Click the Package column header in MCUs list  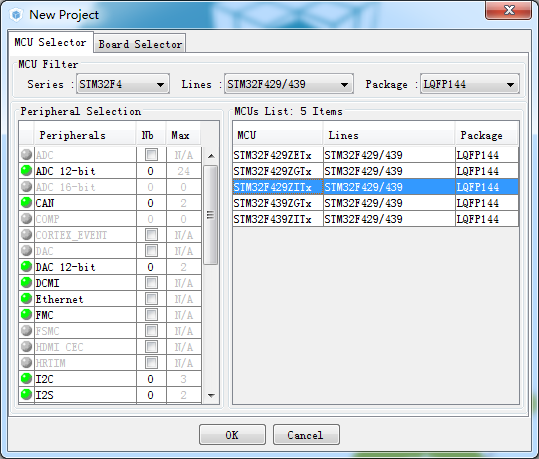click(487, 135)
